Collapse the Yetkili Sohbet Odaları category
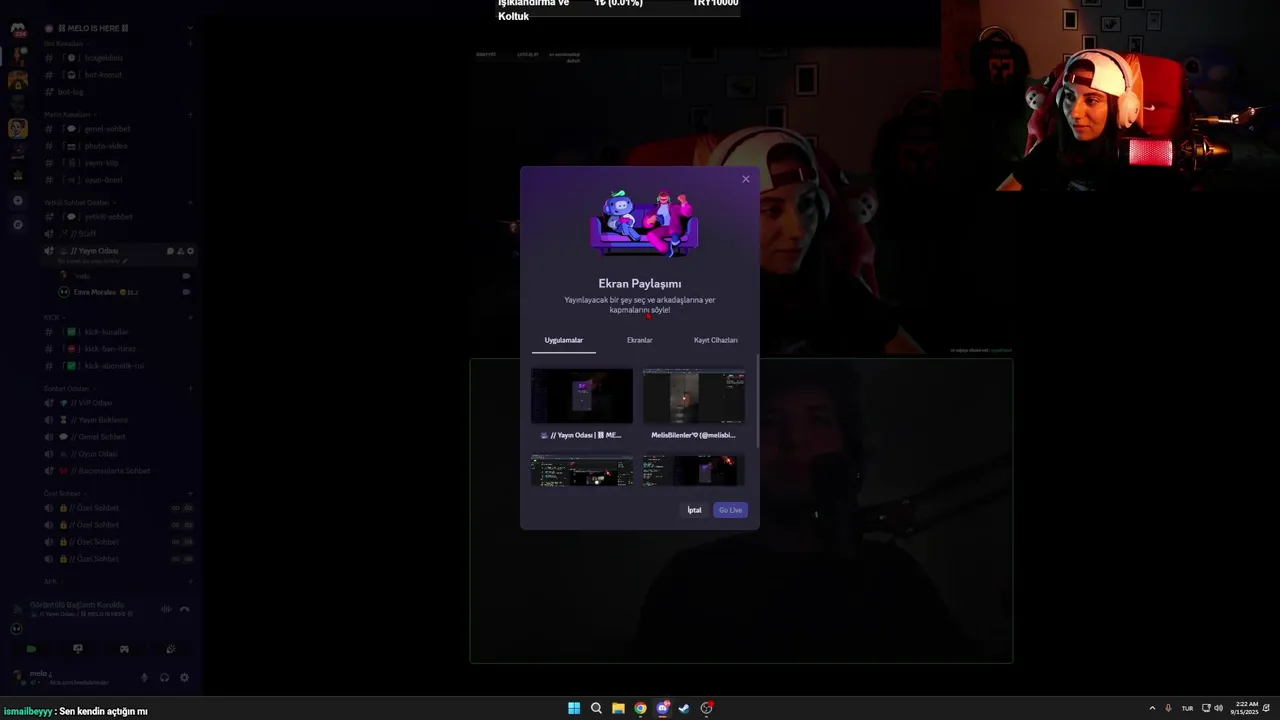This screenshot has width=1280, height=720. pyautogui.click(x=80, y=202)
